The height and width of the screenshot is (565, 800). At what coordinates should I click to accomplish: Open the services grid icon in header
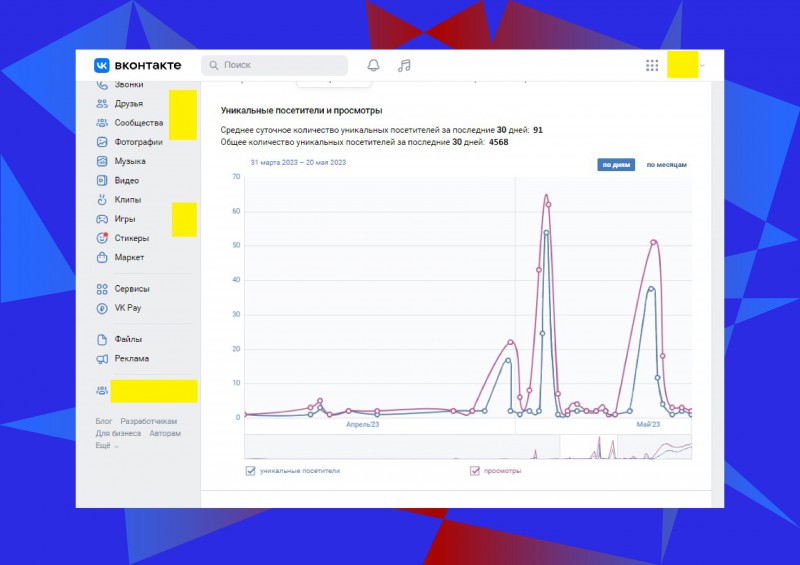click(x=652, y=65)
